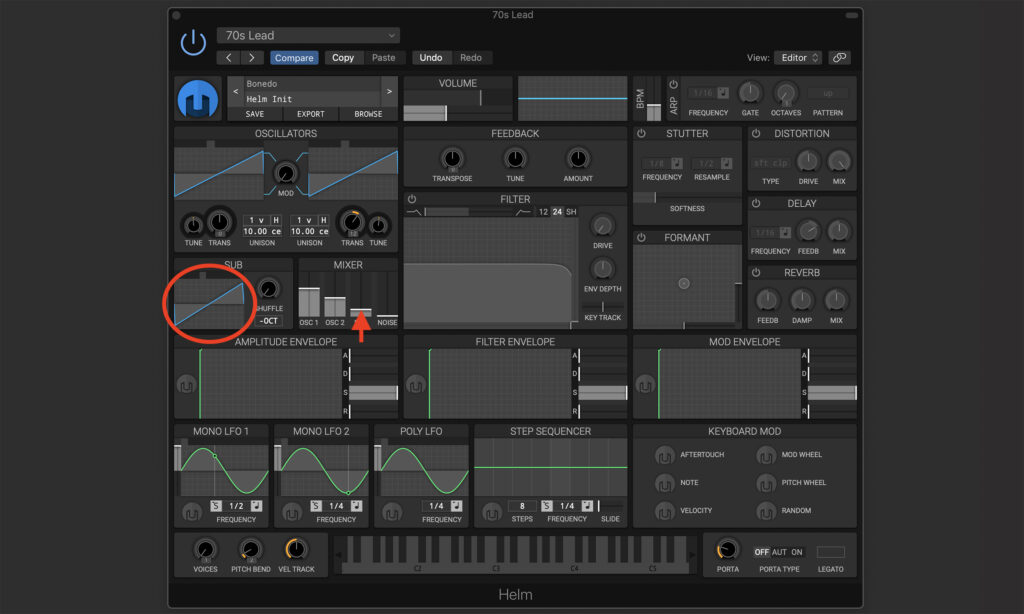Select the Poly LFO modulation source icon
The height and width of the screenshot is (614, 1024).
click(x=392, y=513)
